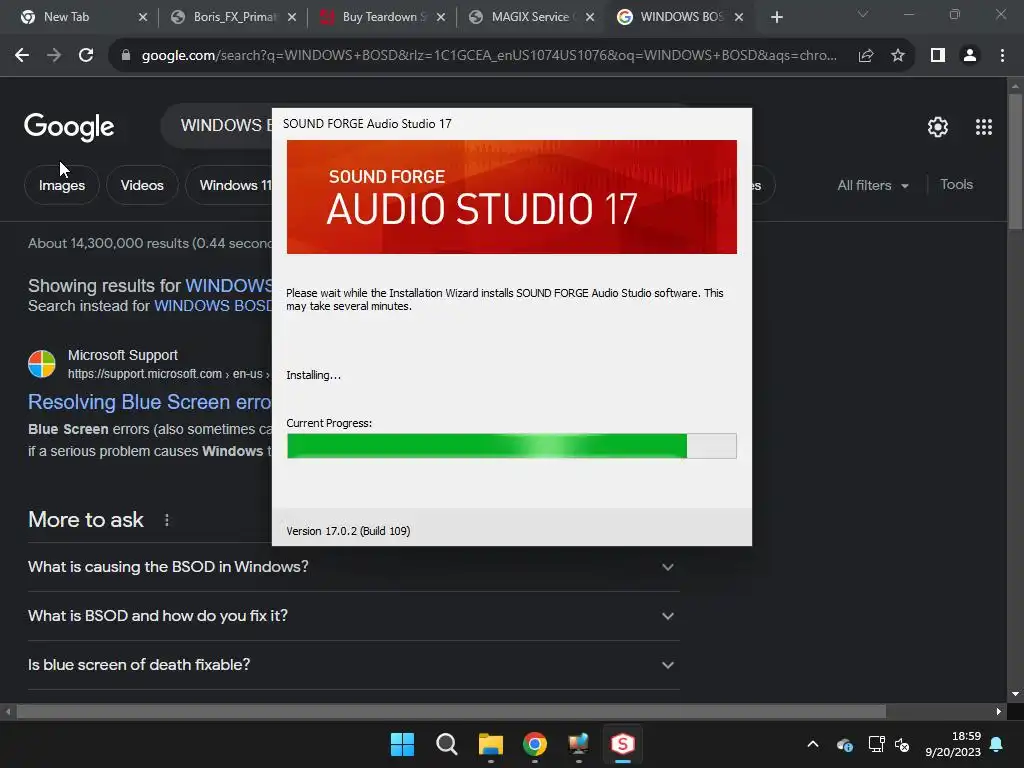Click the Microsoft Support favicon
Image resolution: width=1024 pixels, height=768 pixels.
42,364
